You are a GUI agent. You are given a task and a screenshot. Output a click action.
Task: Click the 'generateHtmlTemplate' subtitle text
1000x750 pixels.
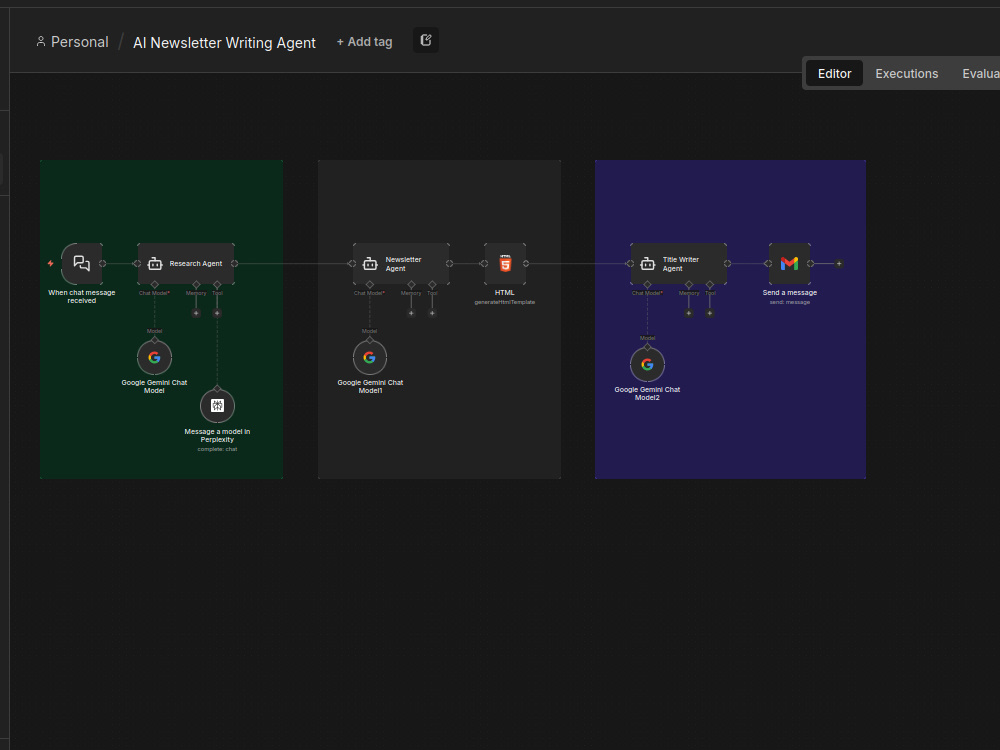pos(504,302)
